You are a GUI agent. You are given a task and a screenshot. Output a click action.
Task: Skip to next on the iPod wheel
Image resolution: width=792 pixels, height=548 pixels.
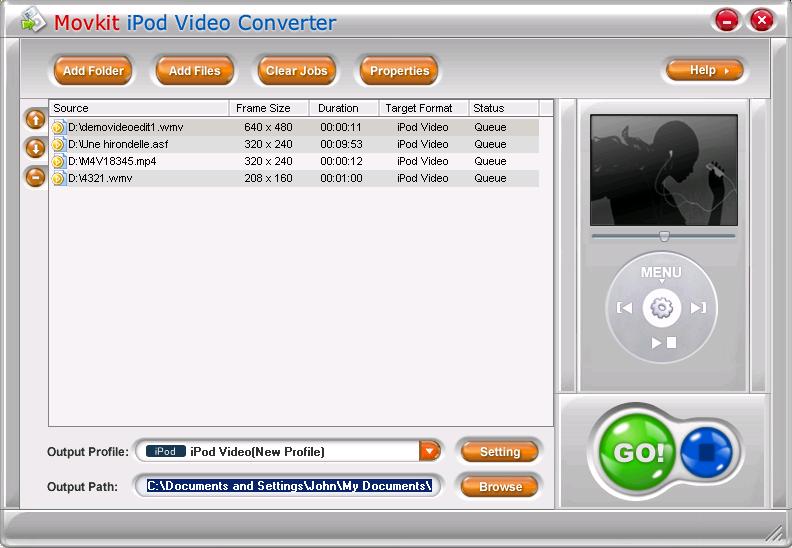[699, 308]
